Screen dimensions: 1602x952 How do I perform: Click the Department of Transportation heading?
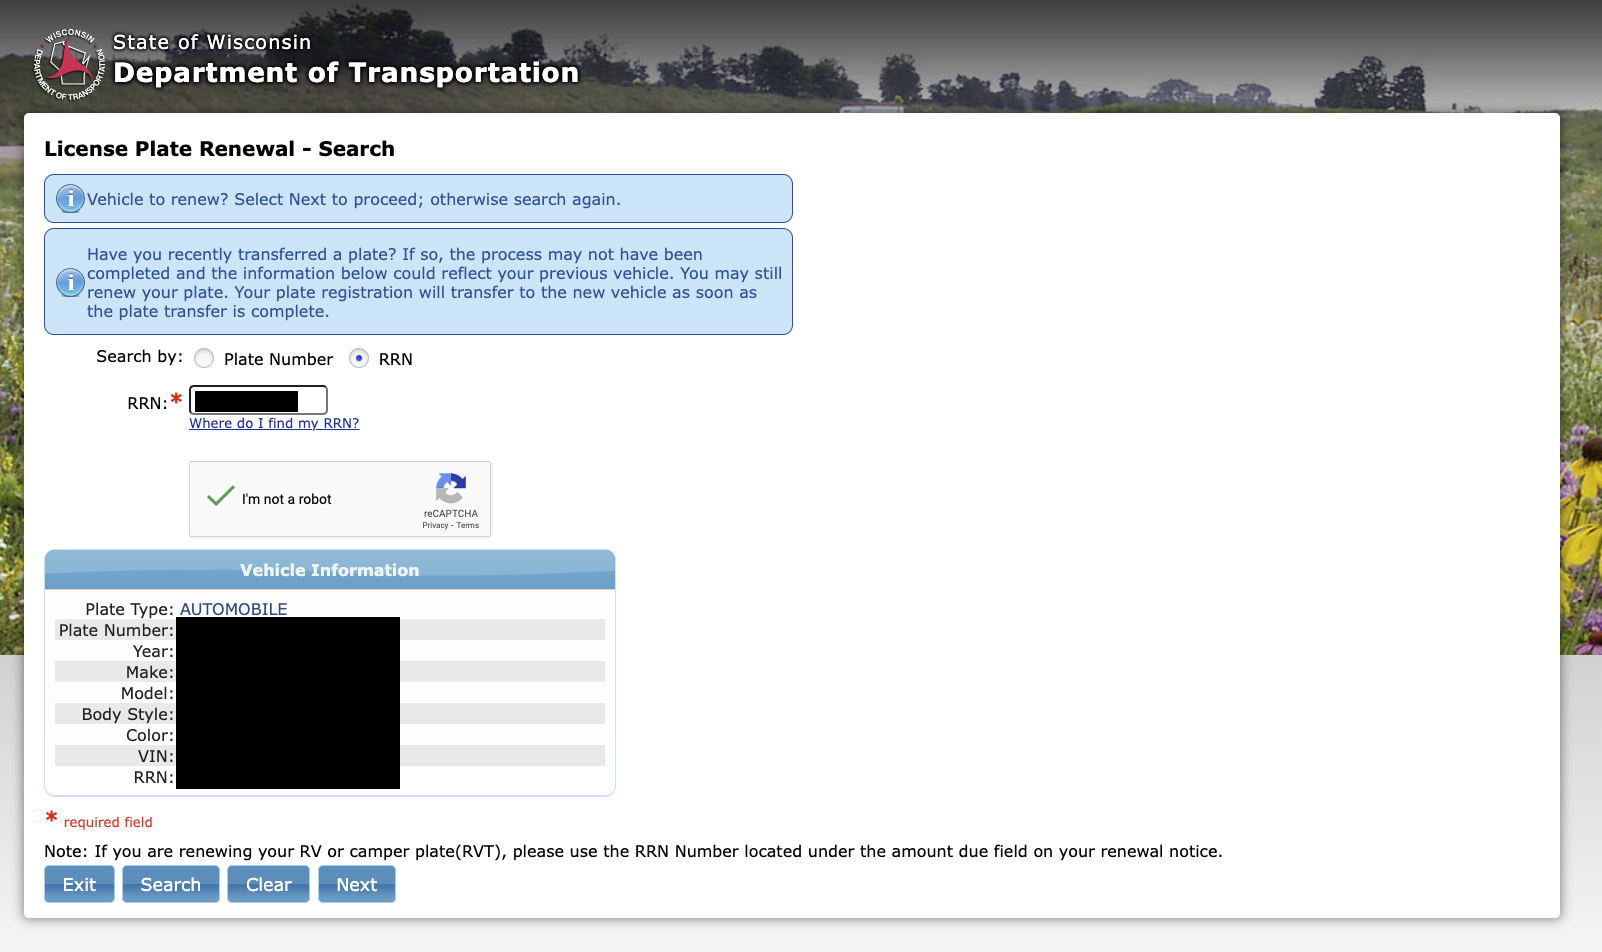[346, 73]
